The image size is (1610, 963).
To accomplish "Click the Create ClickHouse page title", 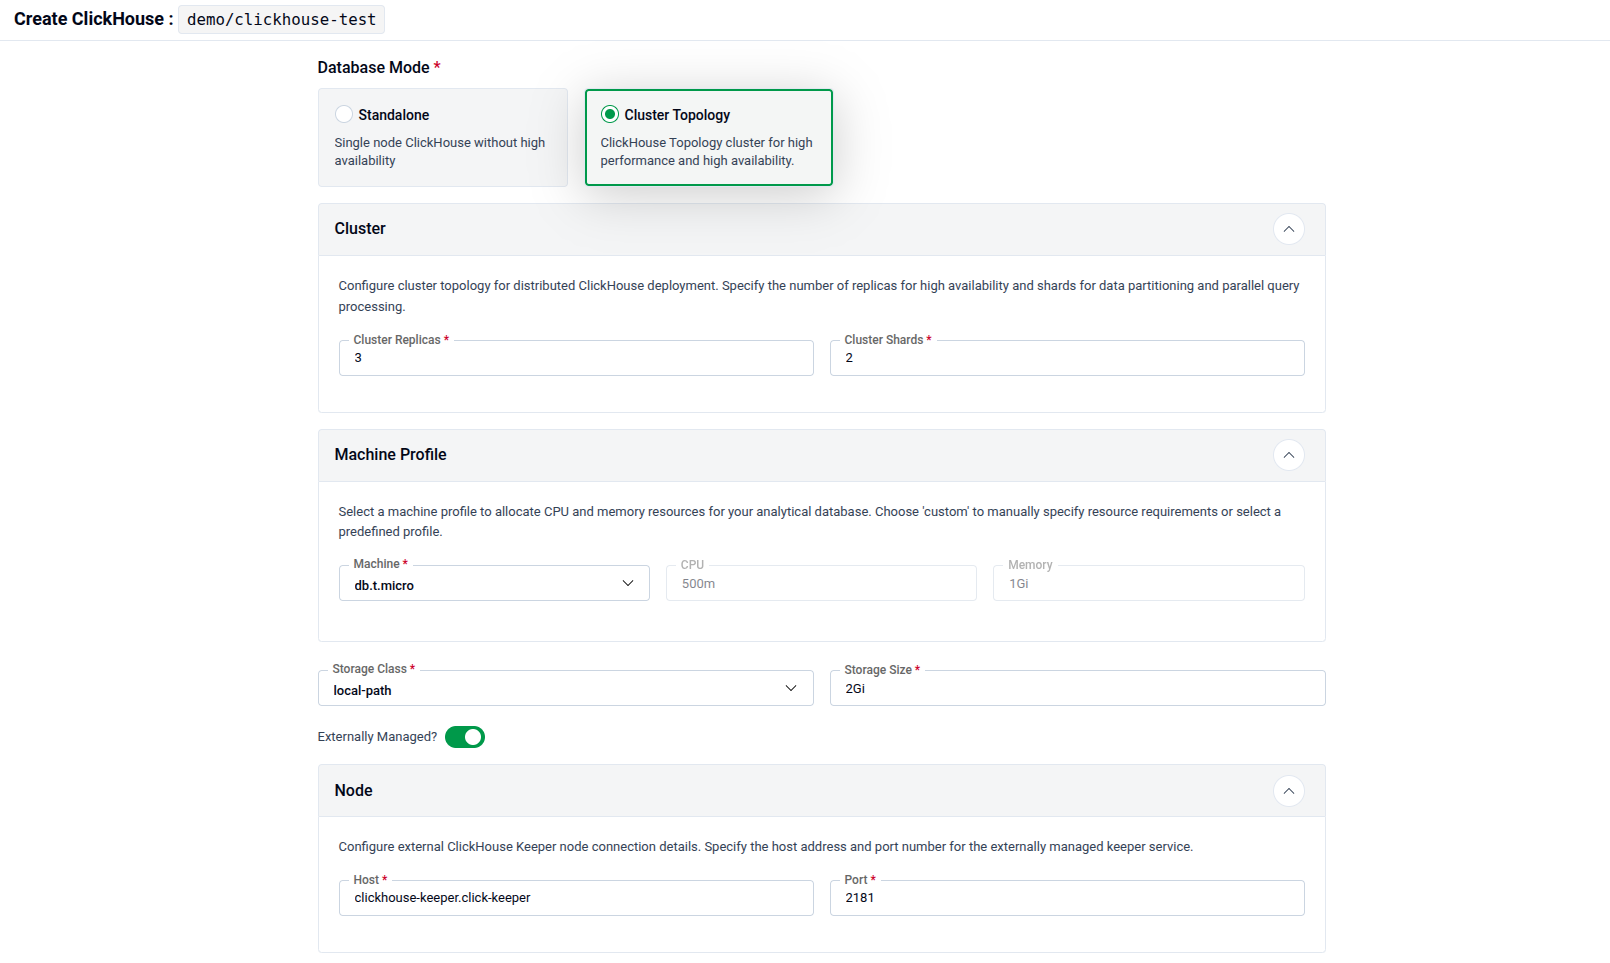I will (x=94, y=19).
